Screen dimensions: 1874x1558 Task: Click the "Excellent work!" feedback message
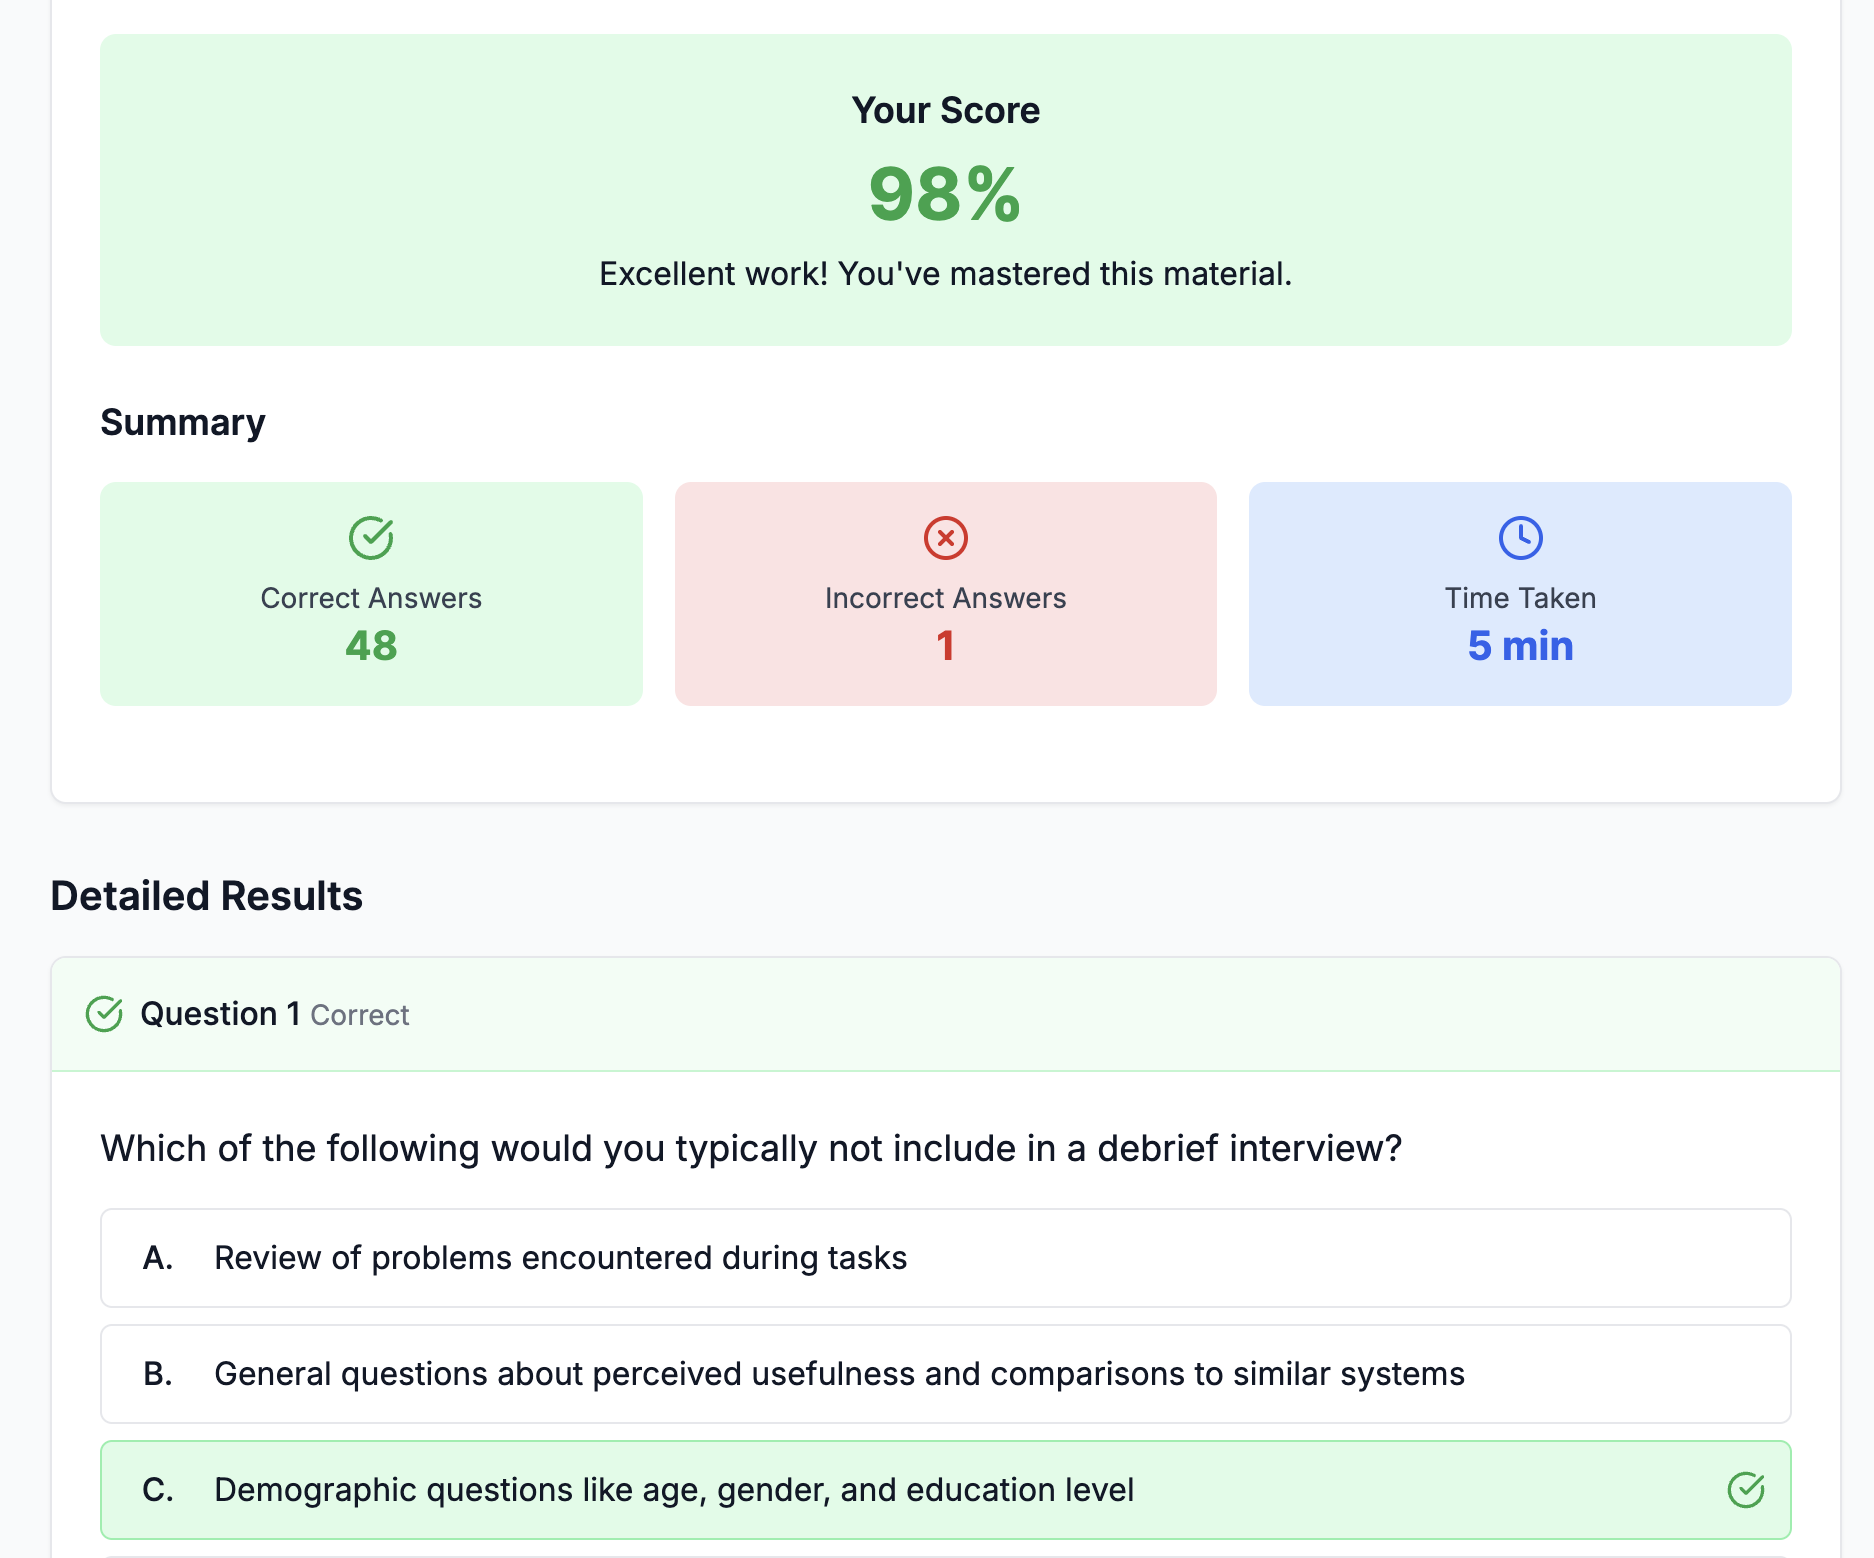[x=945, y=274]
